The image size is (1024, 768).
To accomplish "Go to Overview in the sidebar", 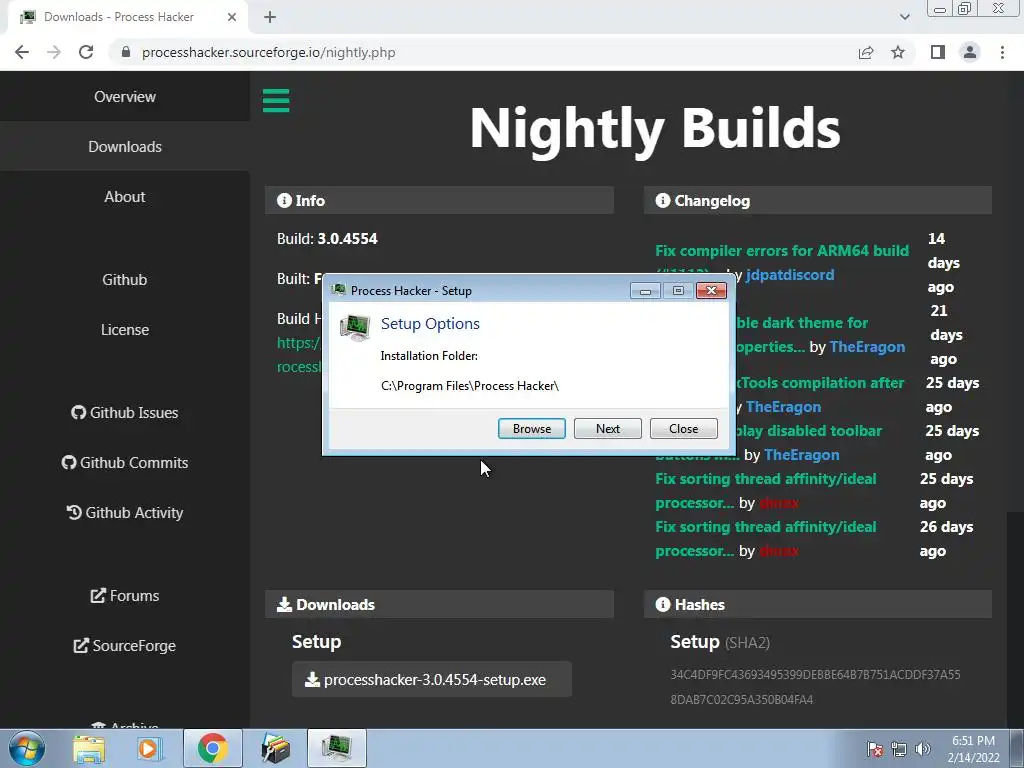I will coord(125,97).
